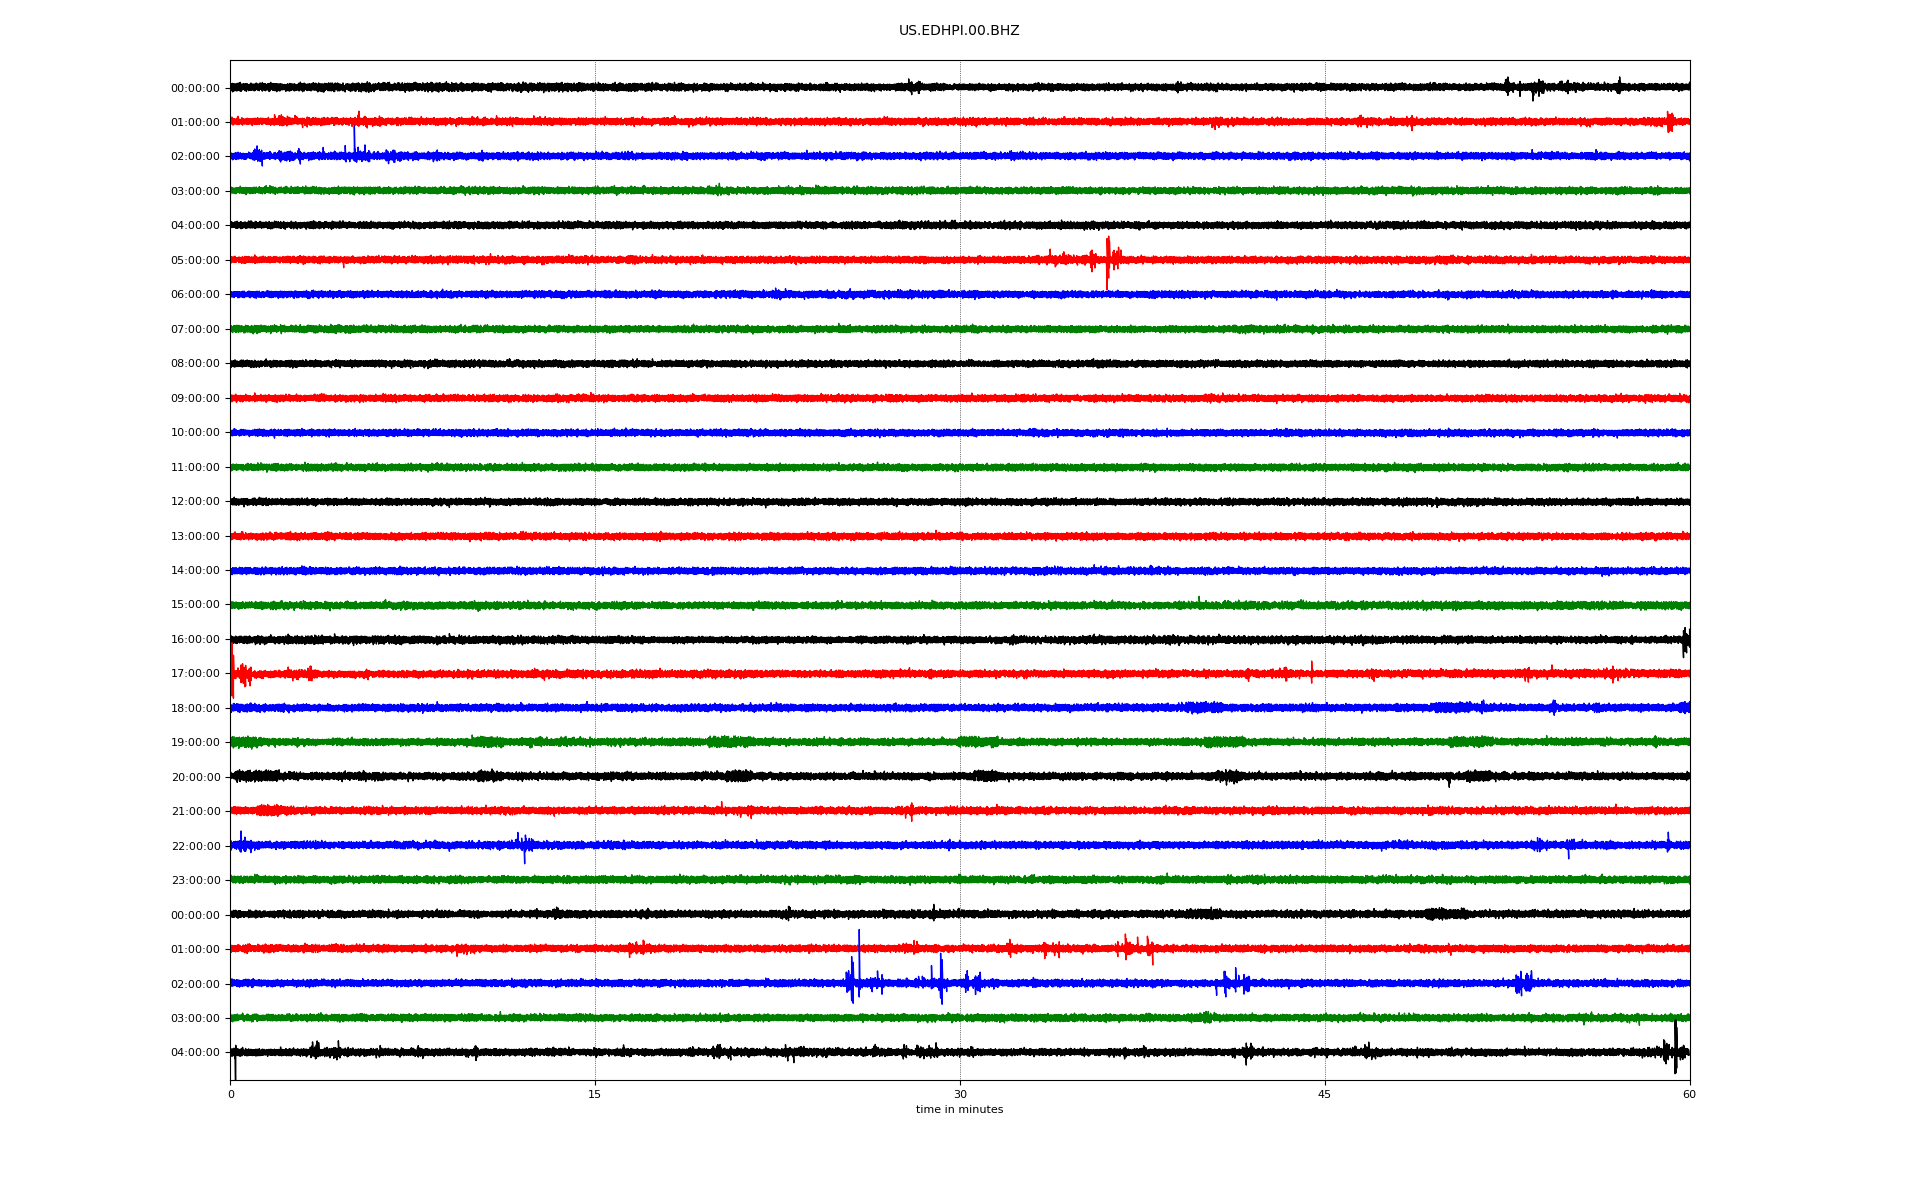Click the 00:00:00 label at top
Image resolution: width=1920 pixels, height=1200 pixels.
195,88
